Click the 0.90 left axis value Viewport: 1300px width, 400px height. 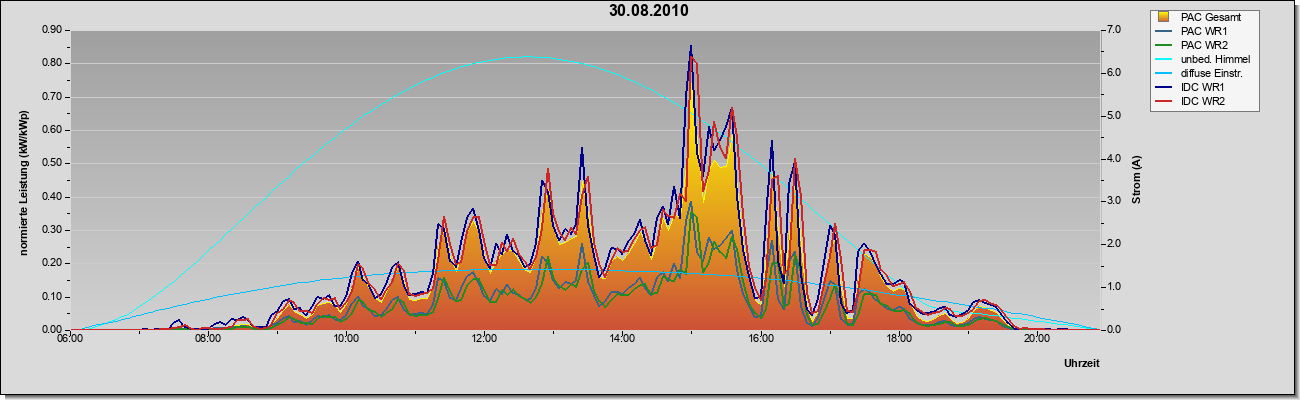click(52, 30)
